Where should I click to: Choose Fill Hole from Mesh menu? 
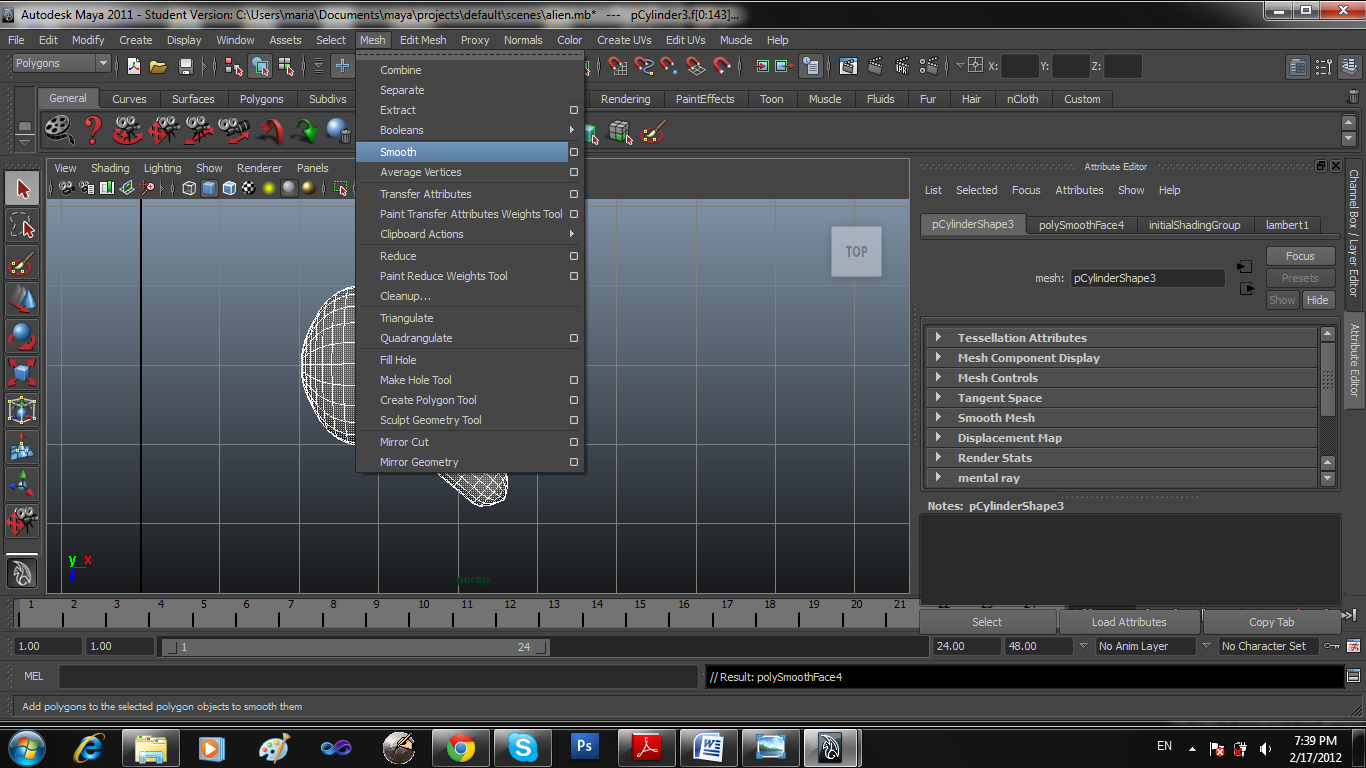(470, 360)
